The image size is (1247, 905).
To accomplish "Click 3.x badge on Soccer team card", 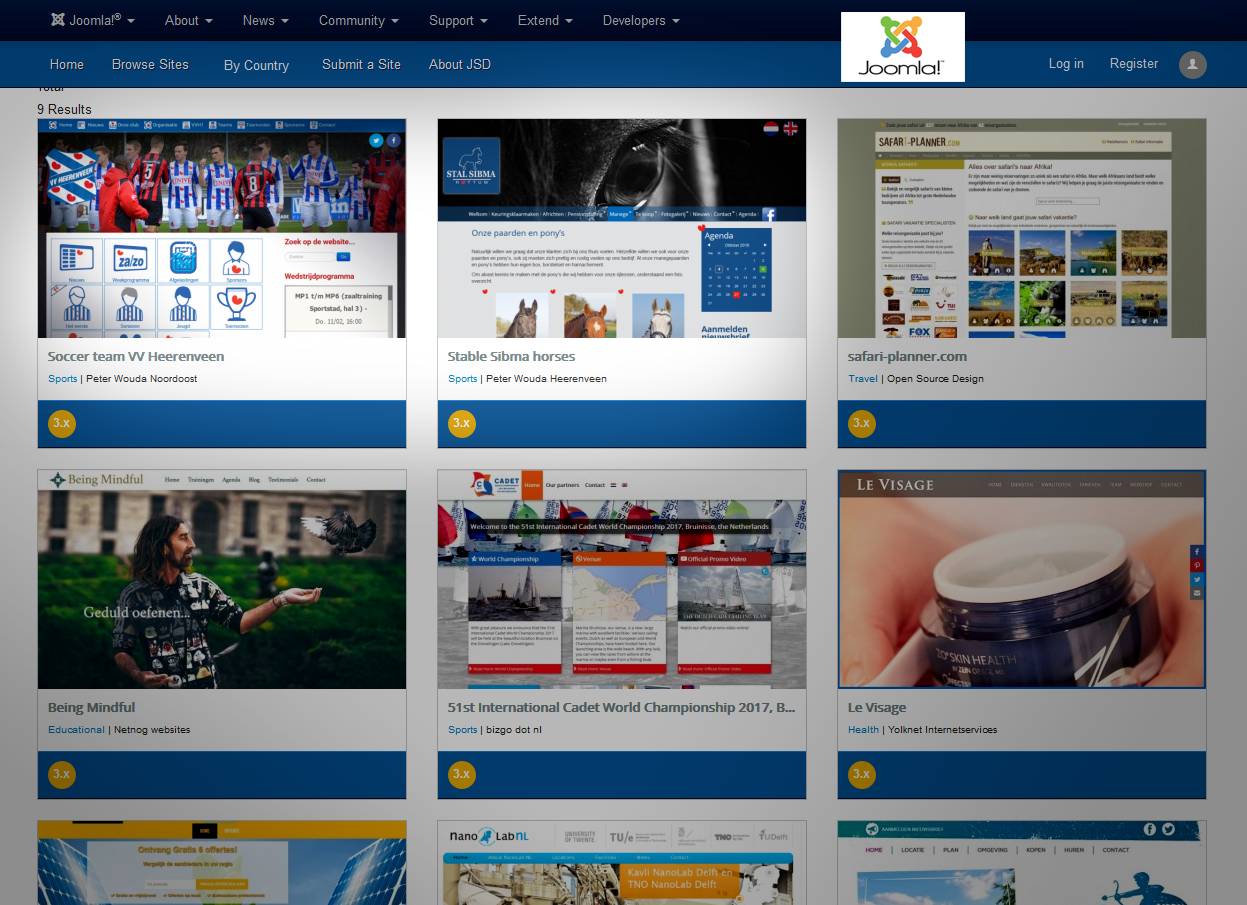I will (x=62, y=423).
